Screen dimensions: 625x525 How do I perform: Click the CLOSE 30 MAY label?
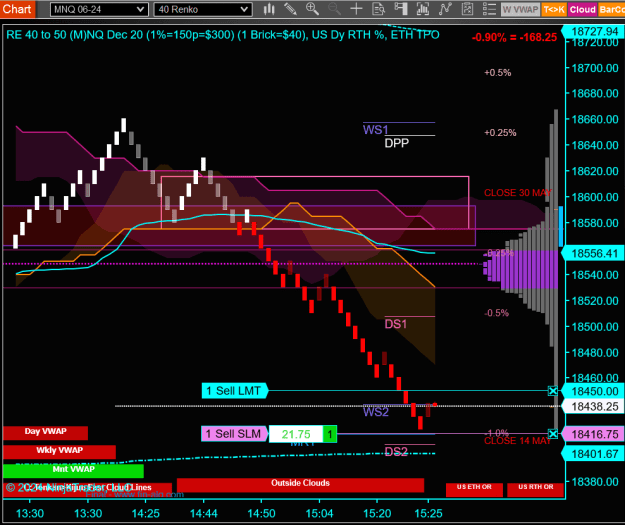pos(518,193)
